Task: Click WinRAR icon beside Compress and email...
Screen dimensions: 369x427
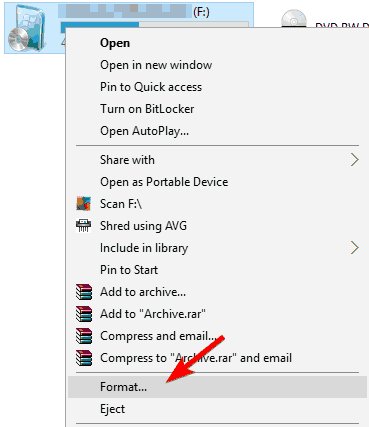Action: (84, 336)
